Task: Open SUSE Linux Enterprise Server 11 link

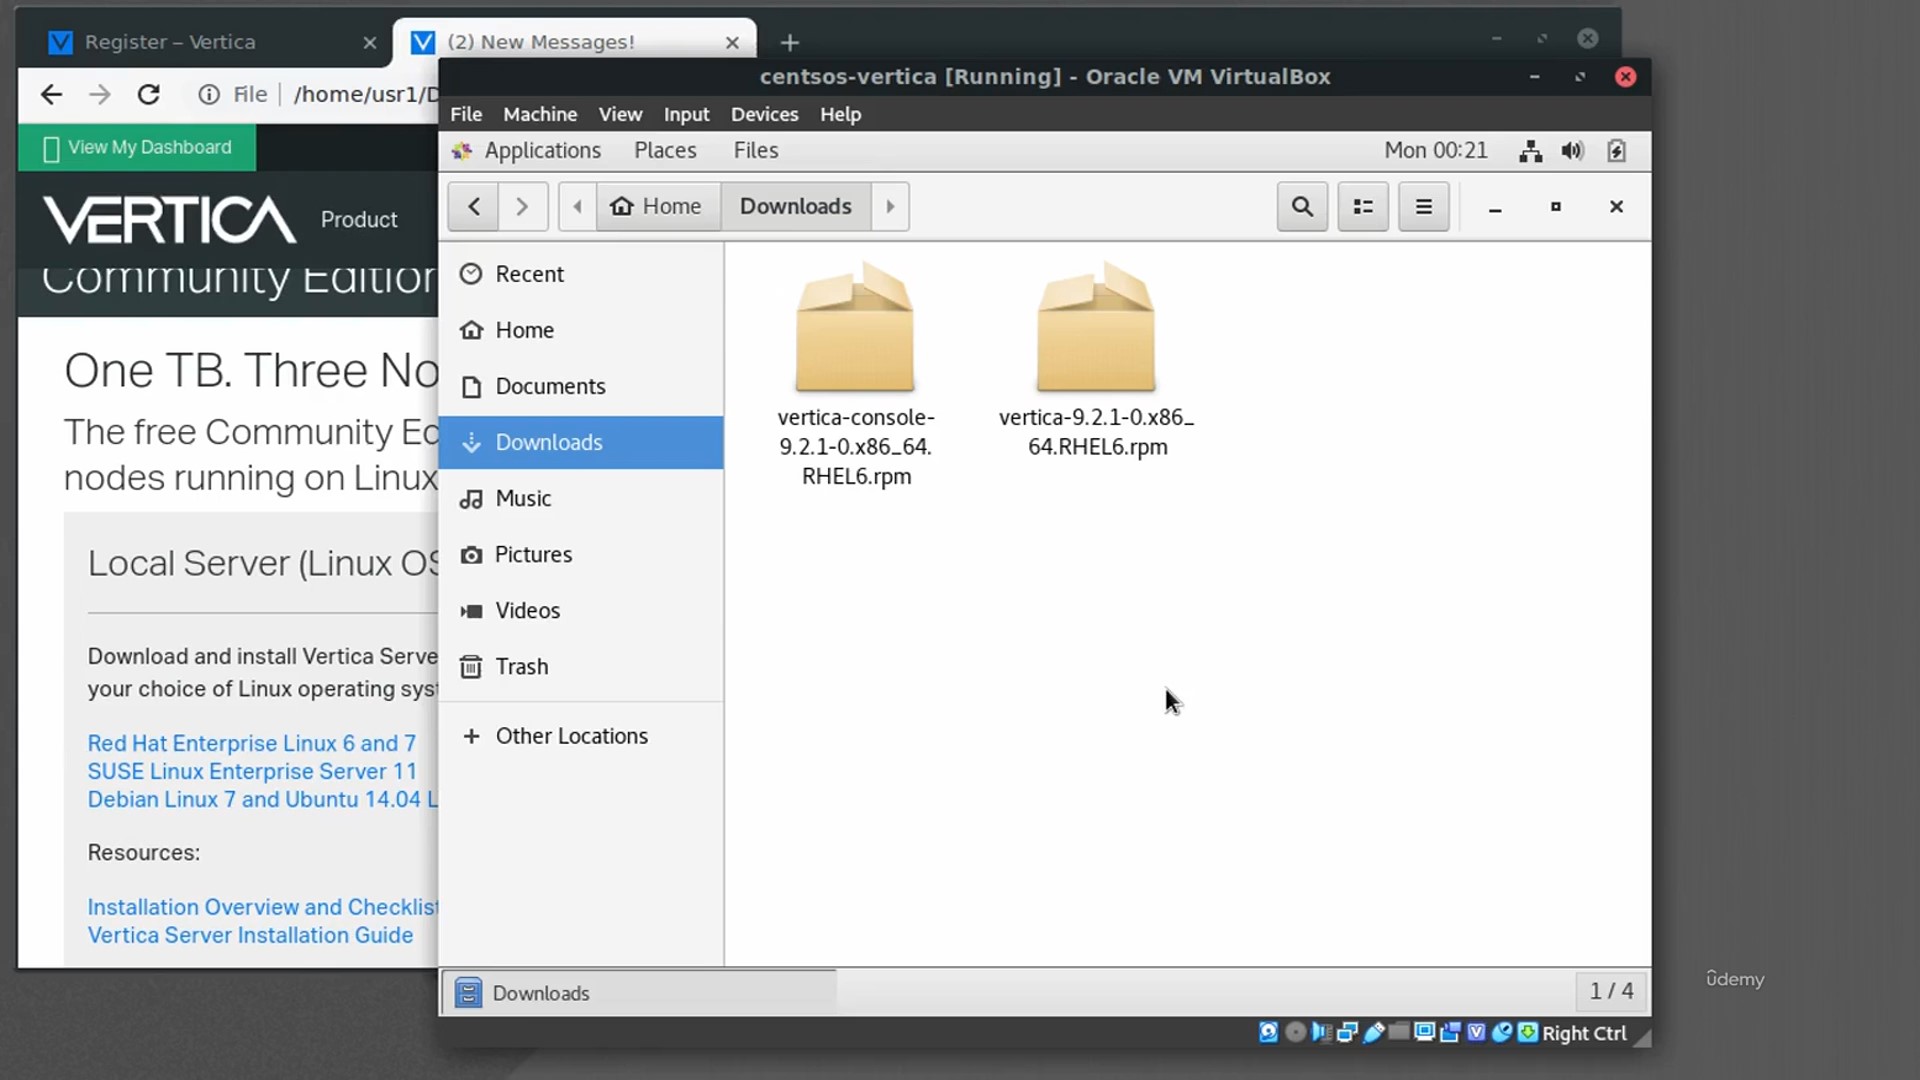Action: (252, 771)
